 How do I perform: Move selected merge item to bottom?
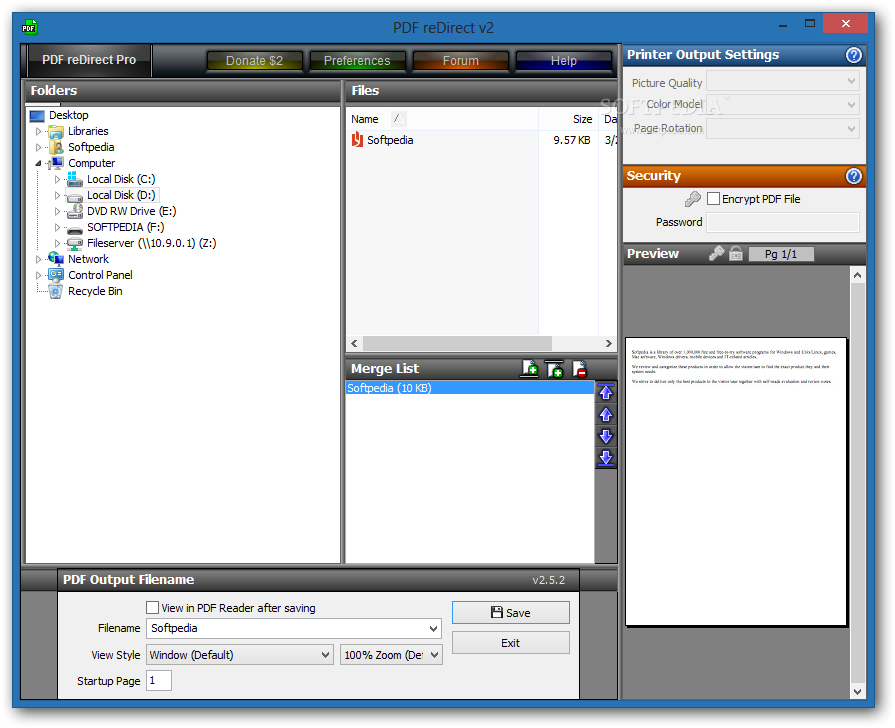pos(606,458)
